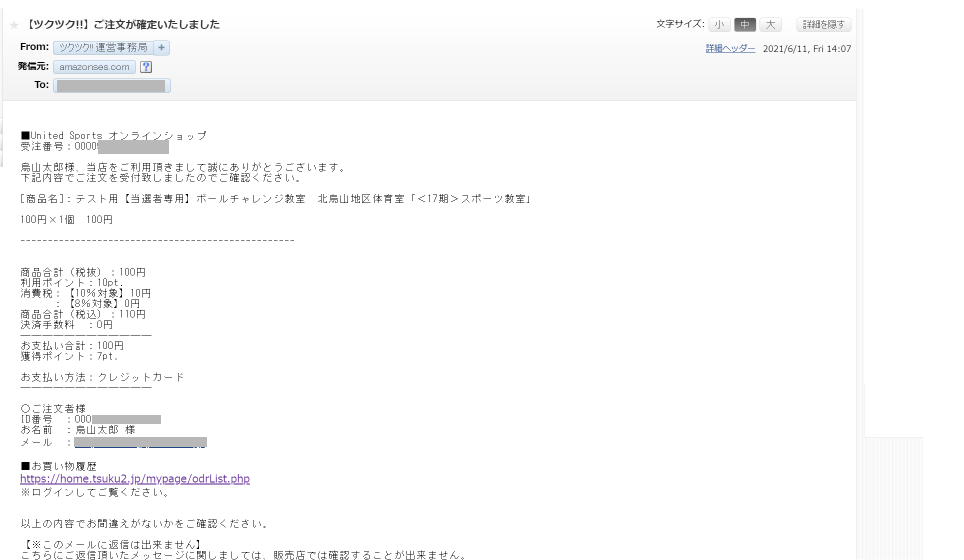Click 利用ポイント:10pt. text

72,283
